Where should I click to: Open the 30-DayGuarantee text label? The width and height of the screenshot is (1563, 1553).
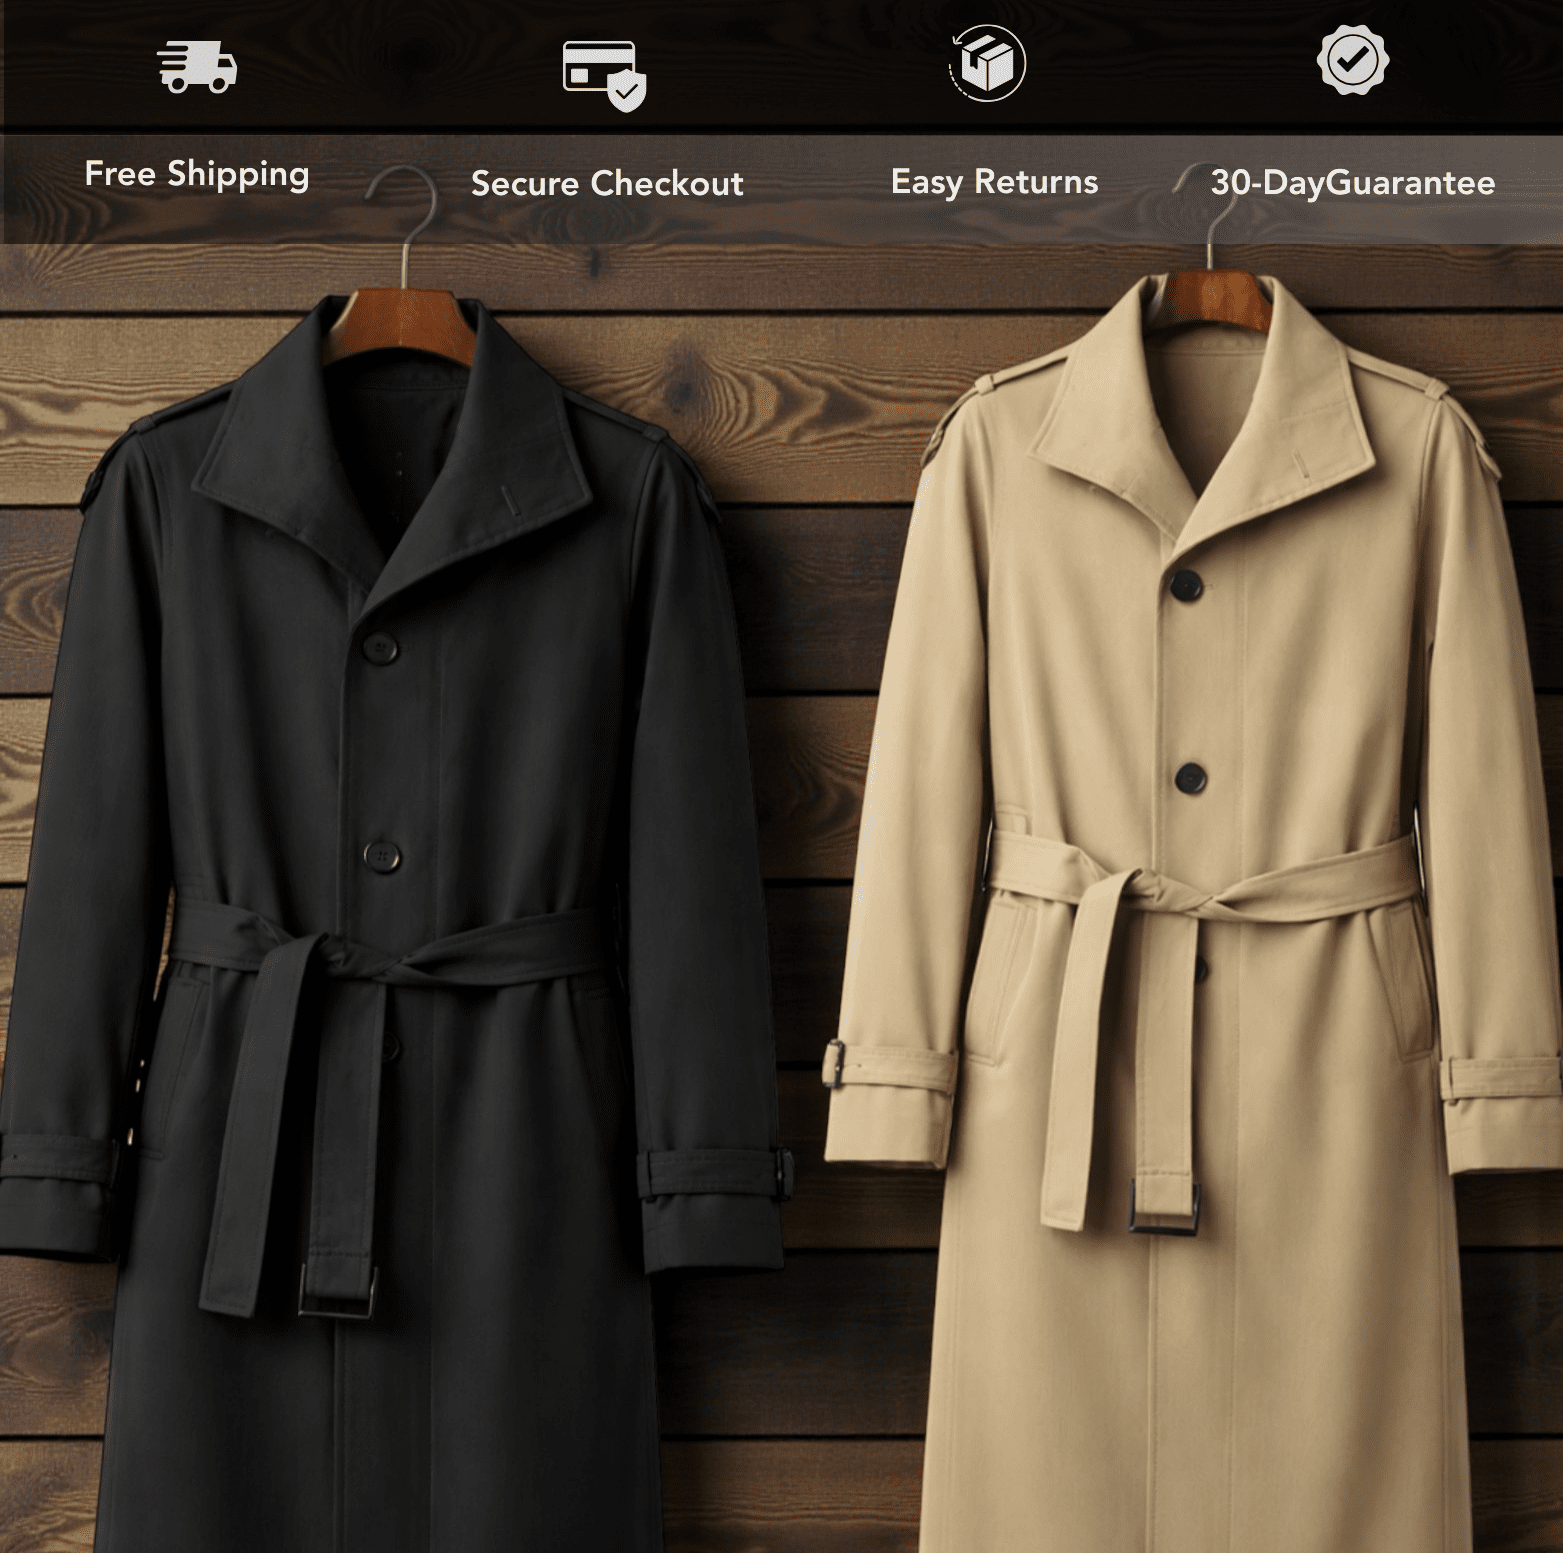1352,183
